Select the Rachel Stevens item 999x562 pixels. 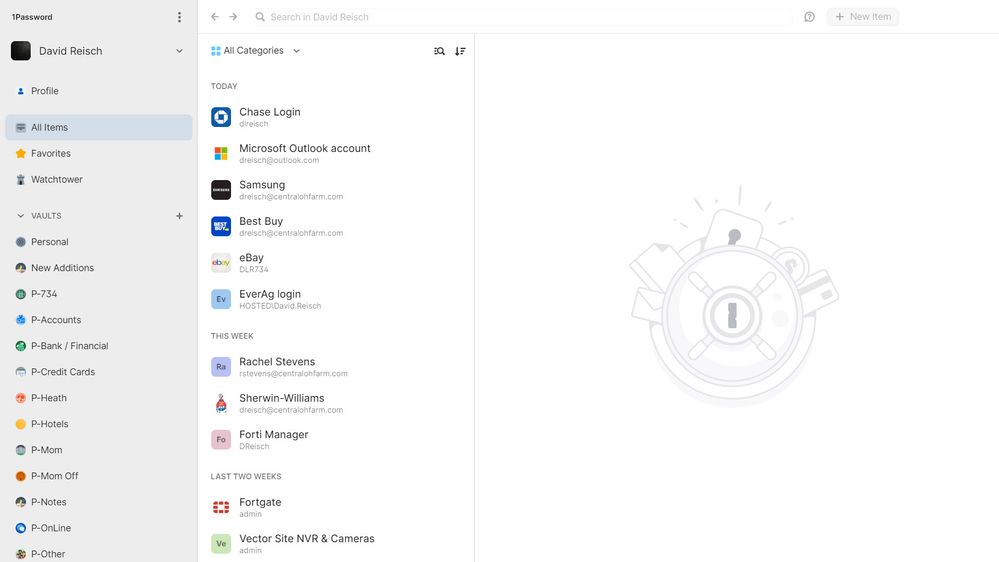[336, 367]
